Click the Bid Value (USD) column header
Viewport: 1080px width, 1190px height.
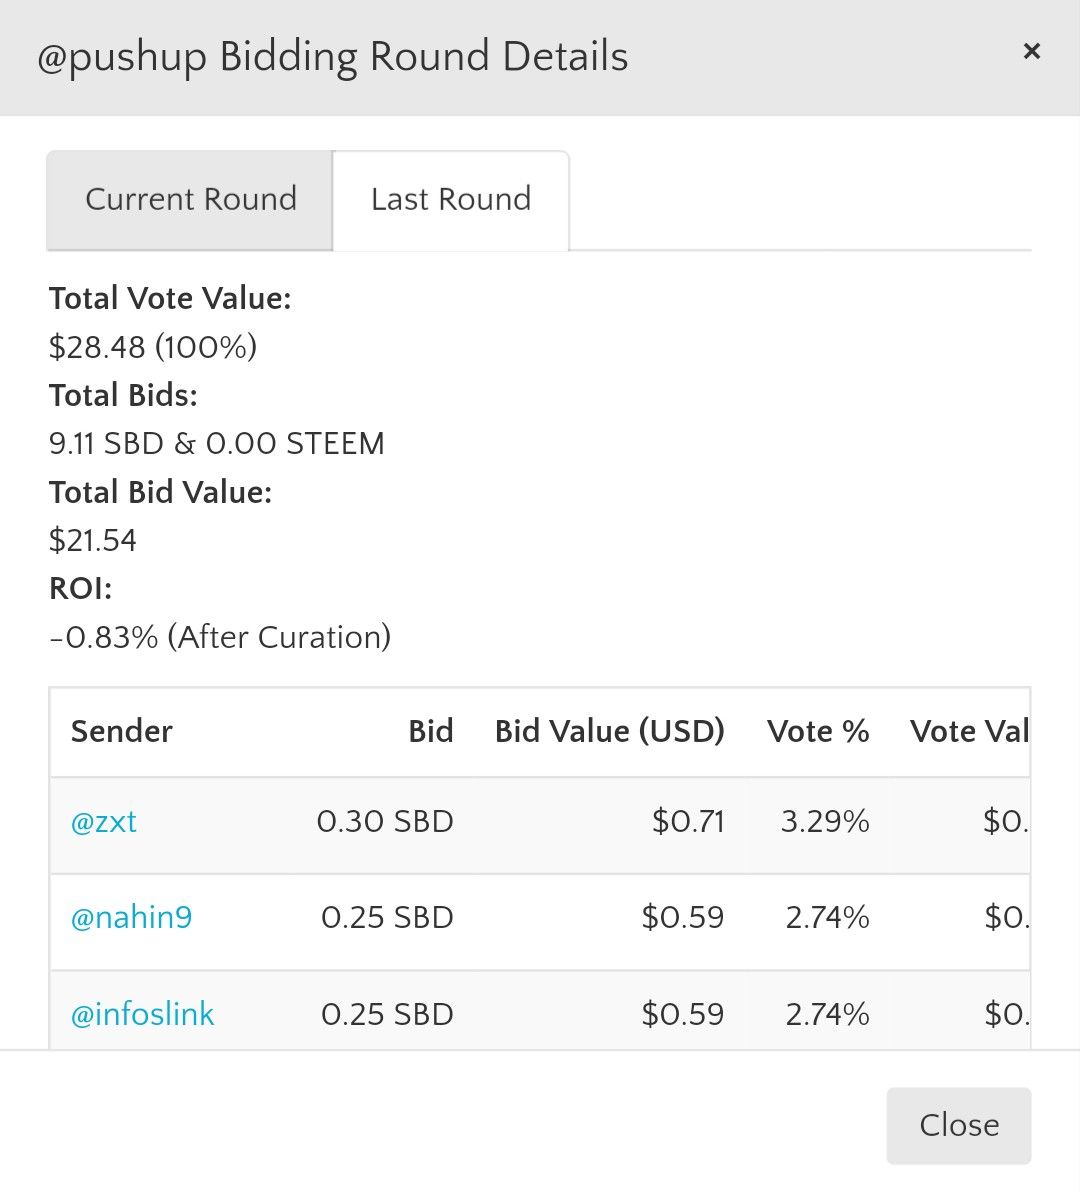pos(609,732)
